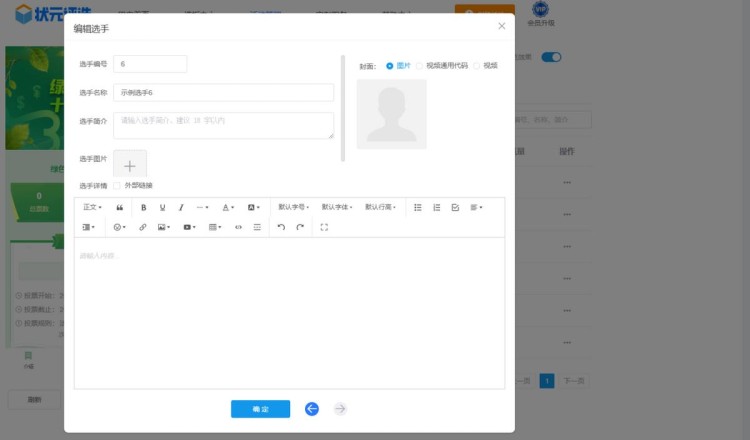750x440 pixels.
Task: Choose the 视频通用代码 cover option
Action: (419, 66)
